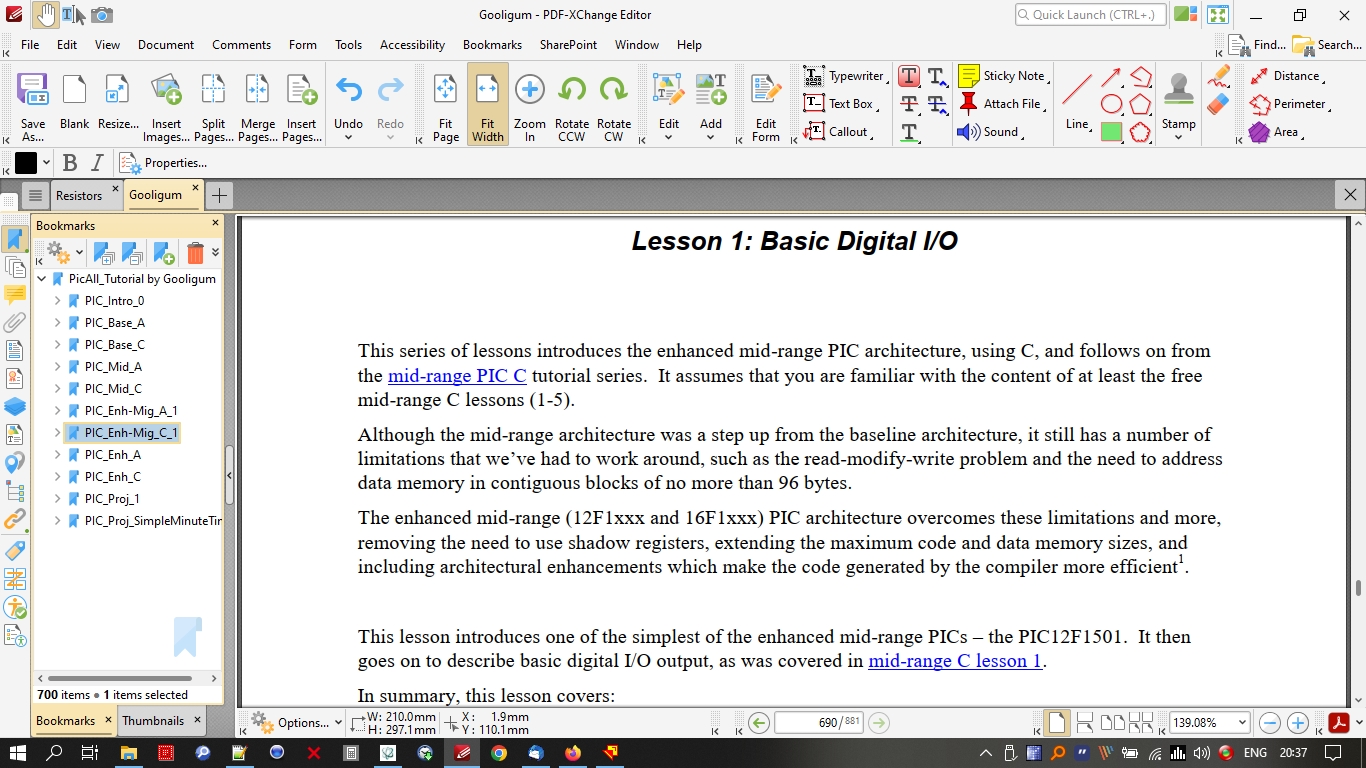Select the Eraser tool
1366x768 pixels.
[1218, 104]
